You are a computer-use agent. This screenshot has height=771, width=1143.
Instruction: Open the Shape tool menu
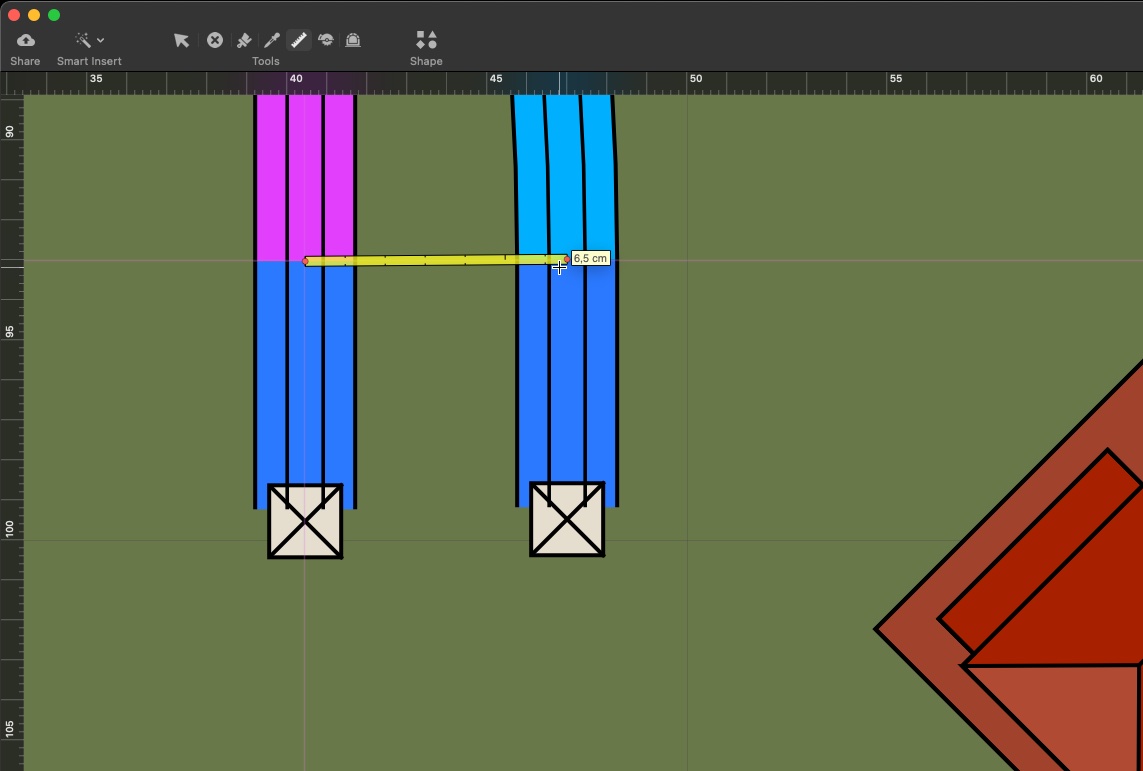coord(426,40)
